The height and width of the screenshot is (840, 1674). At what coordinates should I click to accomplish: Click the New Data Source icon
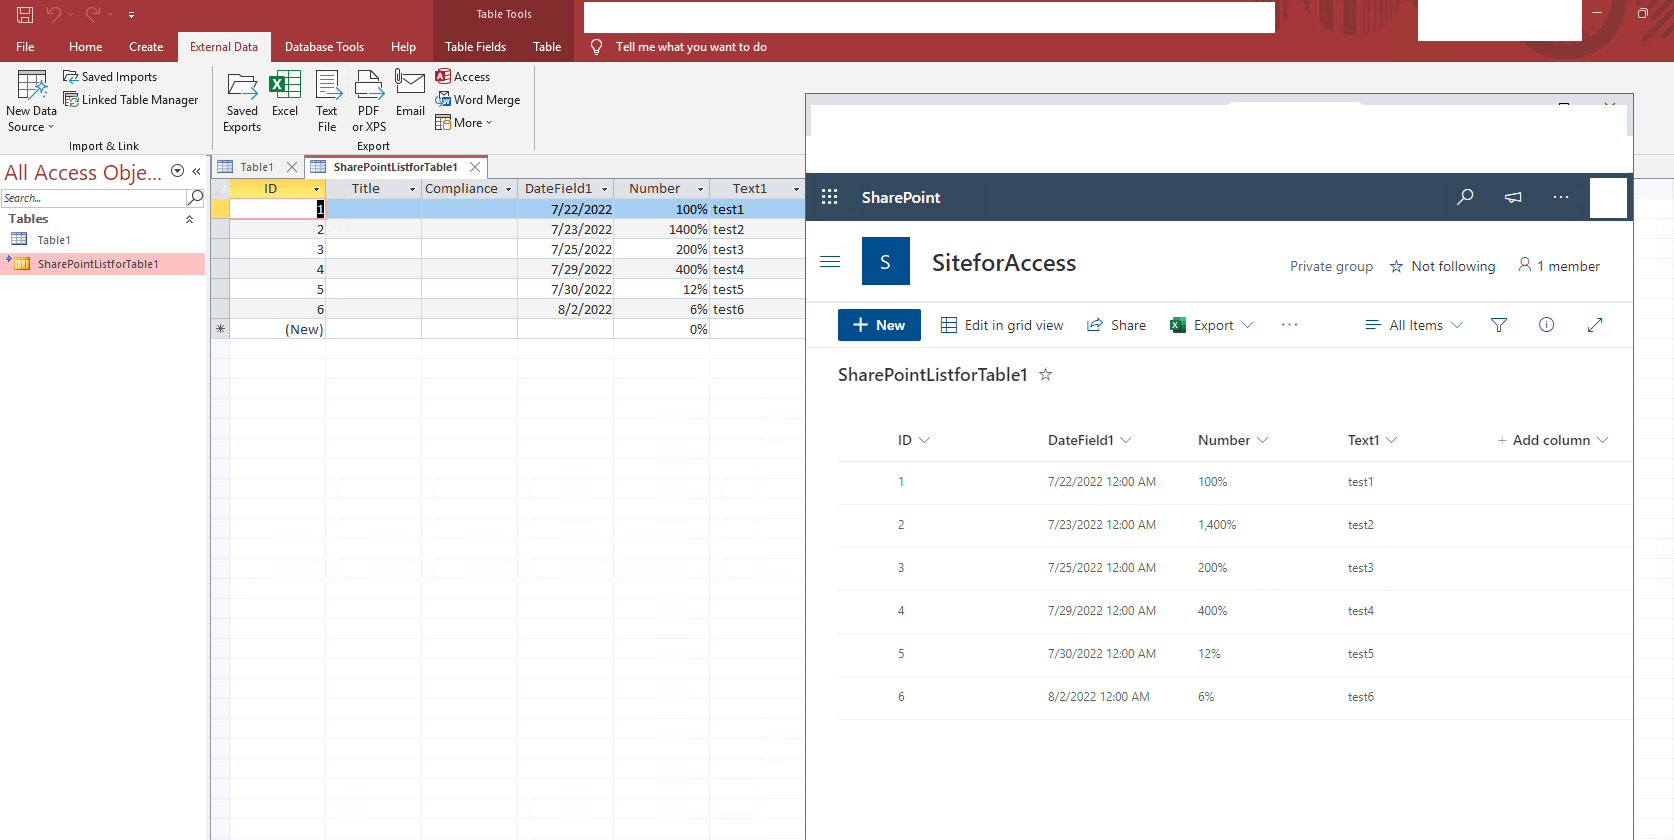pyautogui.click(x=31, y=88)
